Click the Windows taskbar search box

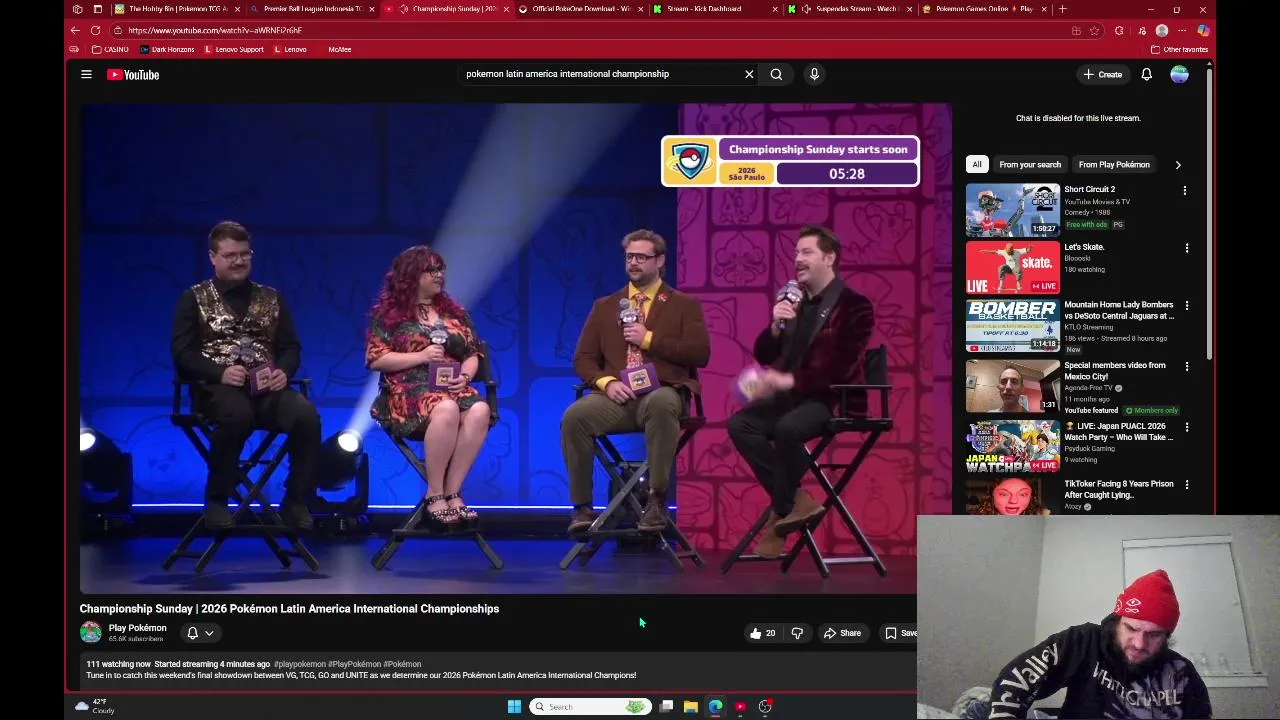click(x=589, y=707)
